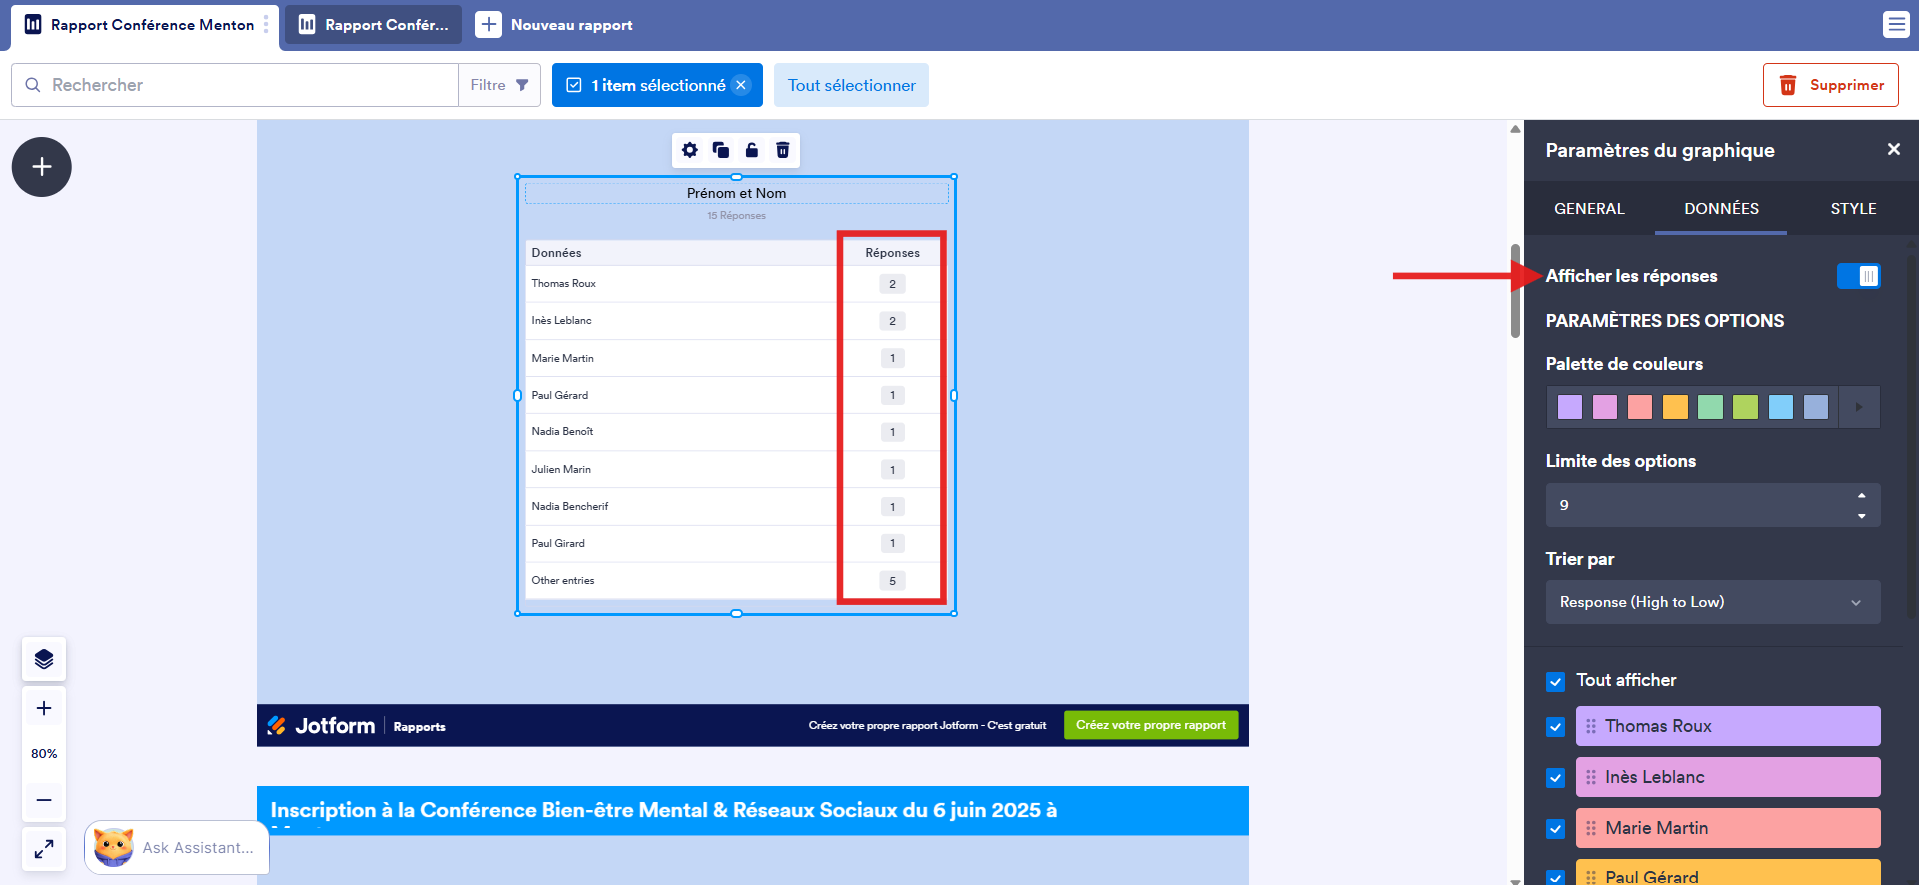The height and width of the screenshot is (885, 1919).
Task: Click the 1 item sélectionné checkbox badge
Action: (x=574, y=85)
